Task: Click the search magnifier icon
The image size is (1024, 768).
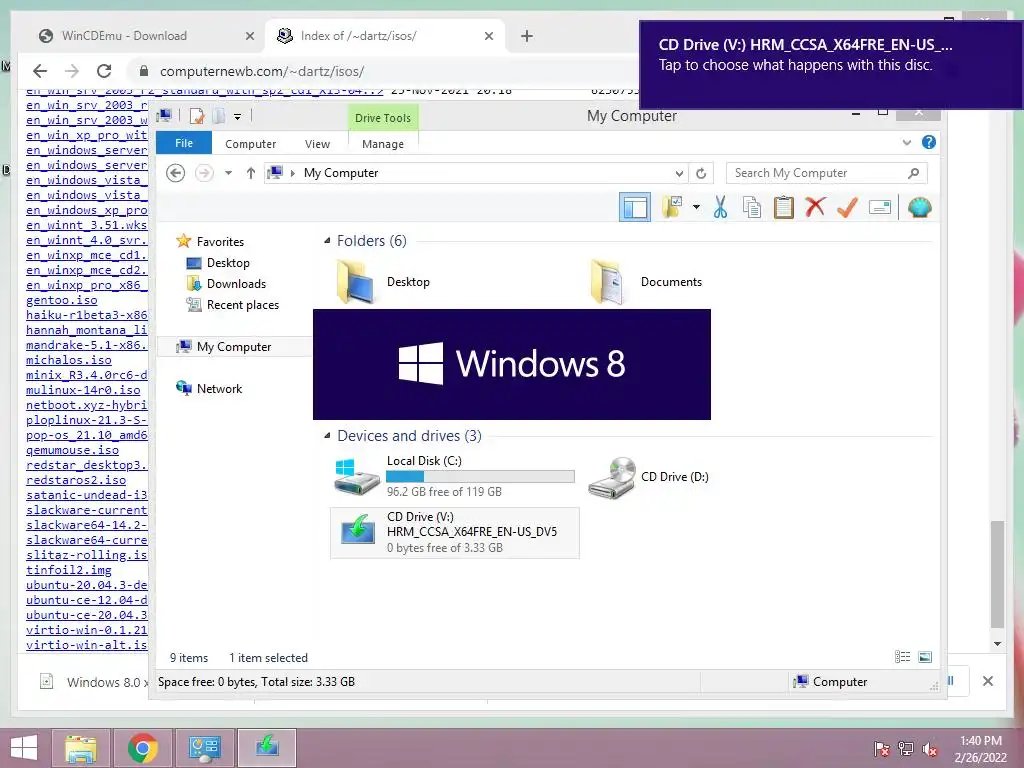Action: pyautogui.click(x=913, y=173)
